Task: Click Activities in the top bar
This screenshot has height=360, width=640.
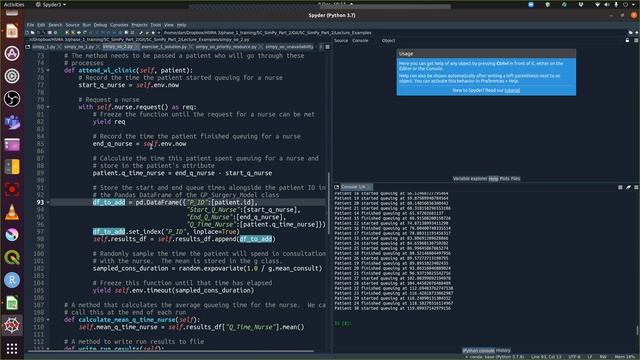Action: pos(14,4)
